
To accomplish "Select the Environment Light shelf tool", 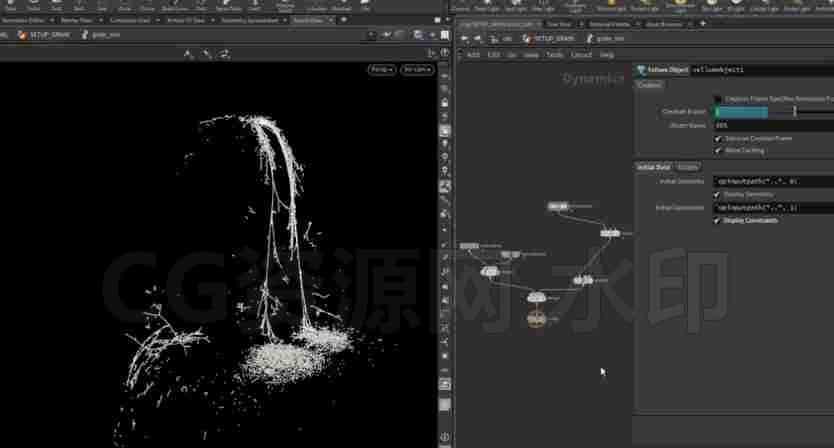I will (681, 6).
